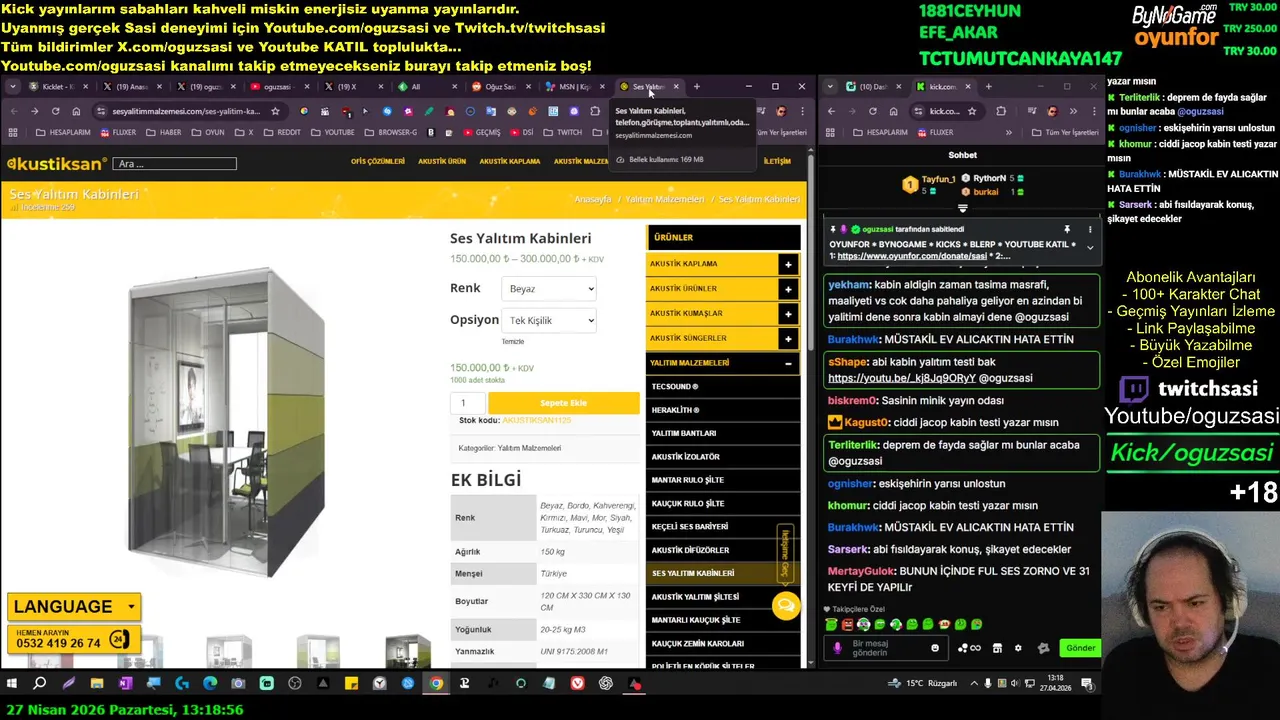The height and width of the screenshot is (720, 1280).
Task: Open the ChatGPT icon in the taskbar
Action: [606, 684]
